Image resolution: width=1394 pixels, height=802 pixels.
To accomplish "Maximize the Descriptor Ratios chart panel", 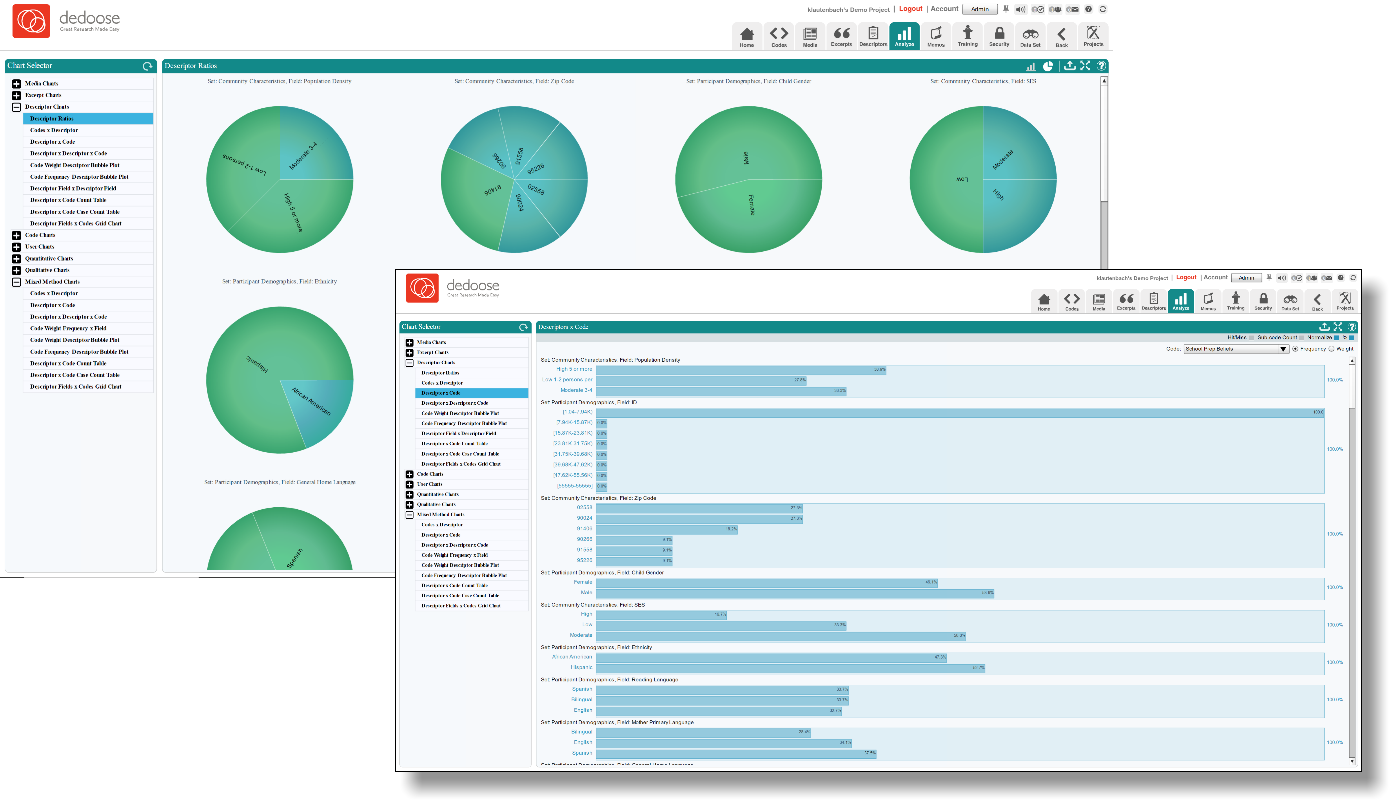I will point(1085,66).
